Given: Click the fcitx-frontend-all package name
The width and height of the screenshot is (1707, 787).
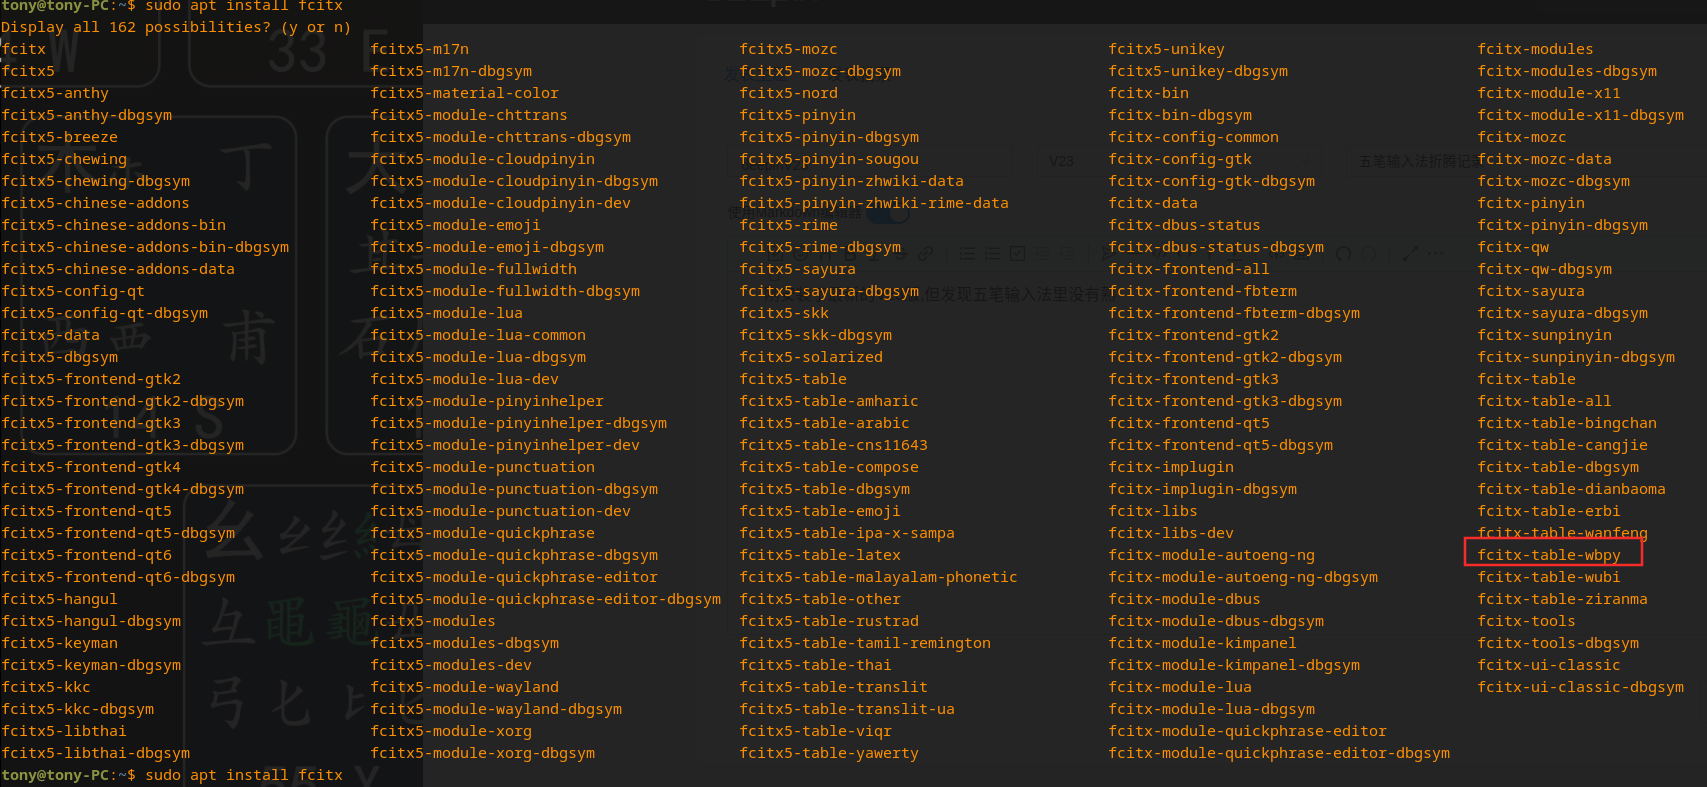Looking at the screenshot, I should click(1188, 269).
